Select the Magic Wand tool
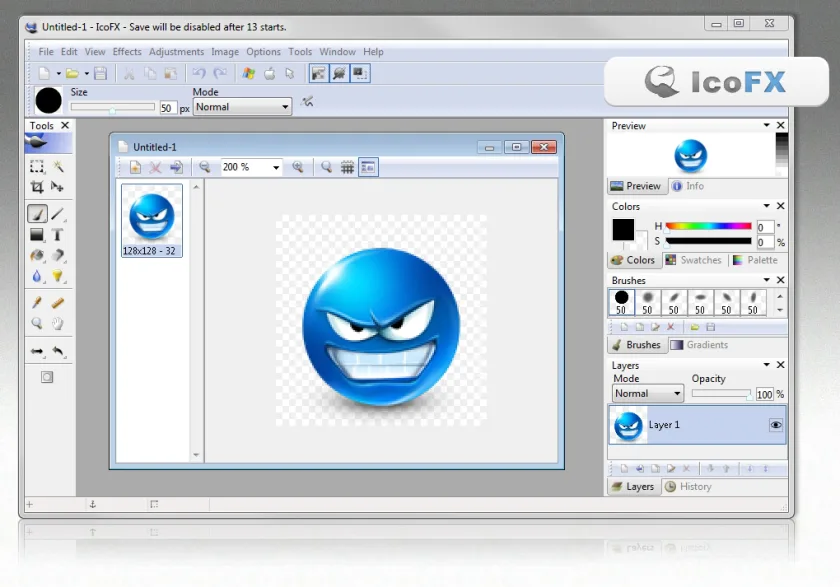Image resolution: width=840 pixels, height=587 pixels. [58, 166]
